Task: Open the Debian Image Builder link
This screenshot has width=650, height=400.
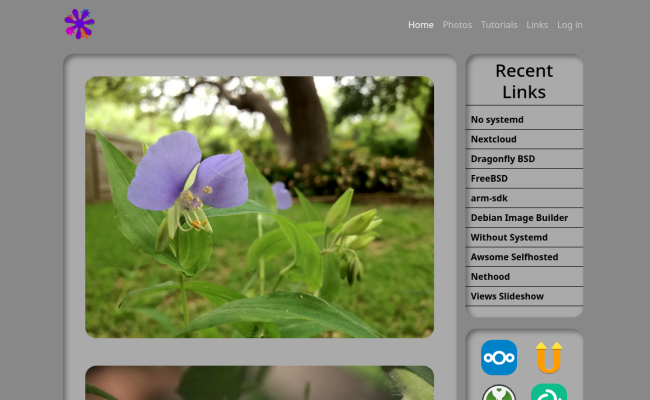Action: pos(519,218)
